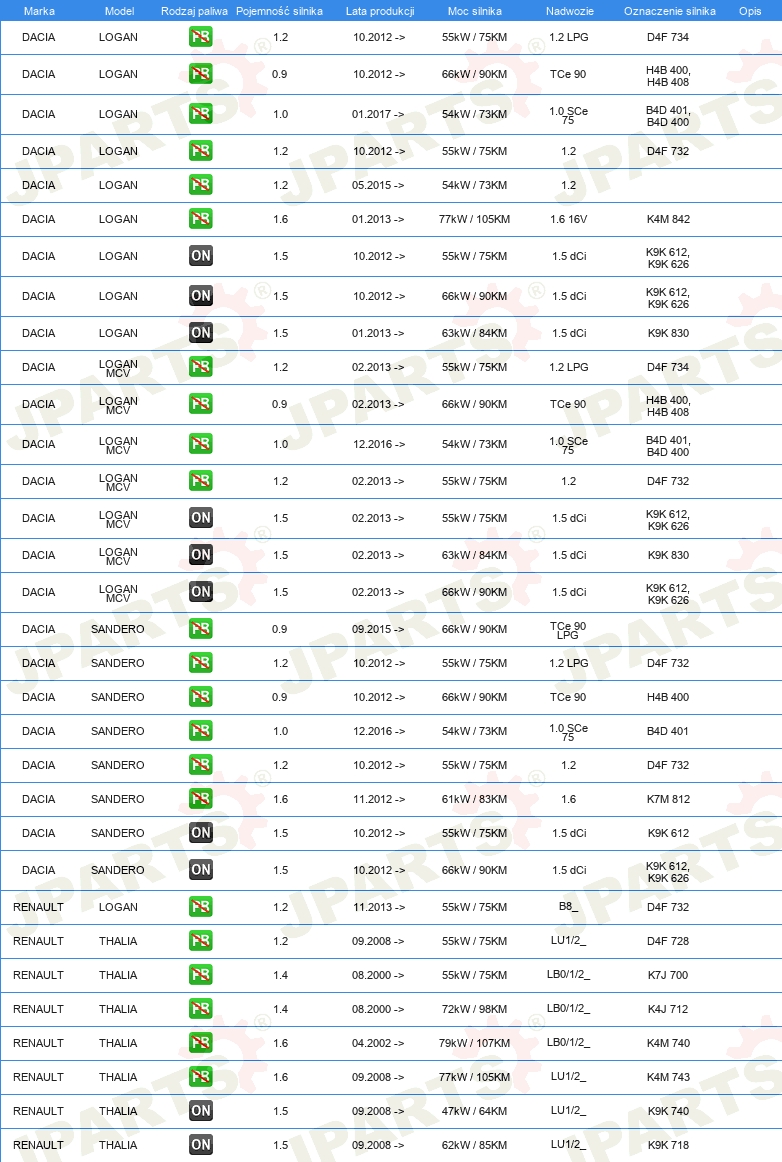Screen dimensions: 782x1162
Task: Click the petrol icon for Thalia D4F 728 row
Action: (x=200, y=942)
